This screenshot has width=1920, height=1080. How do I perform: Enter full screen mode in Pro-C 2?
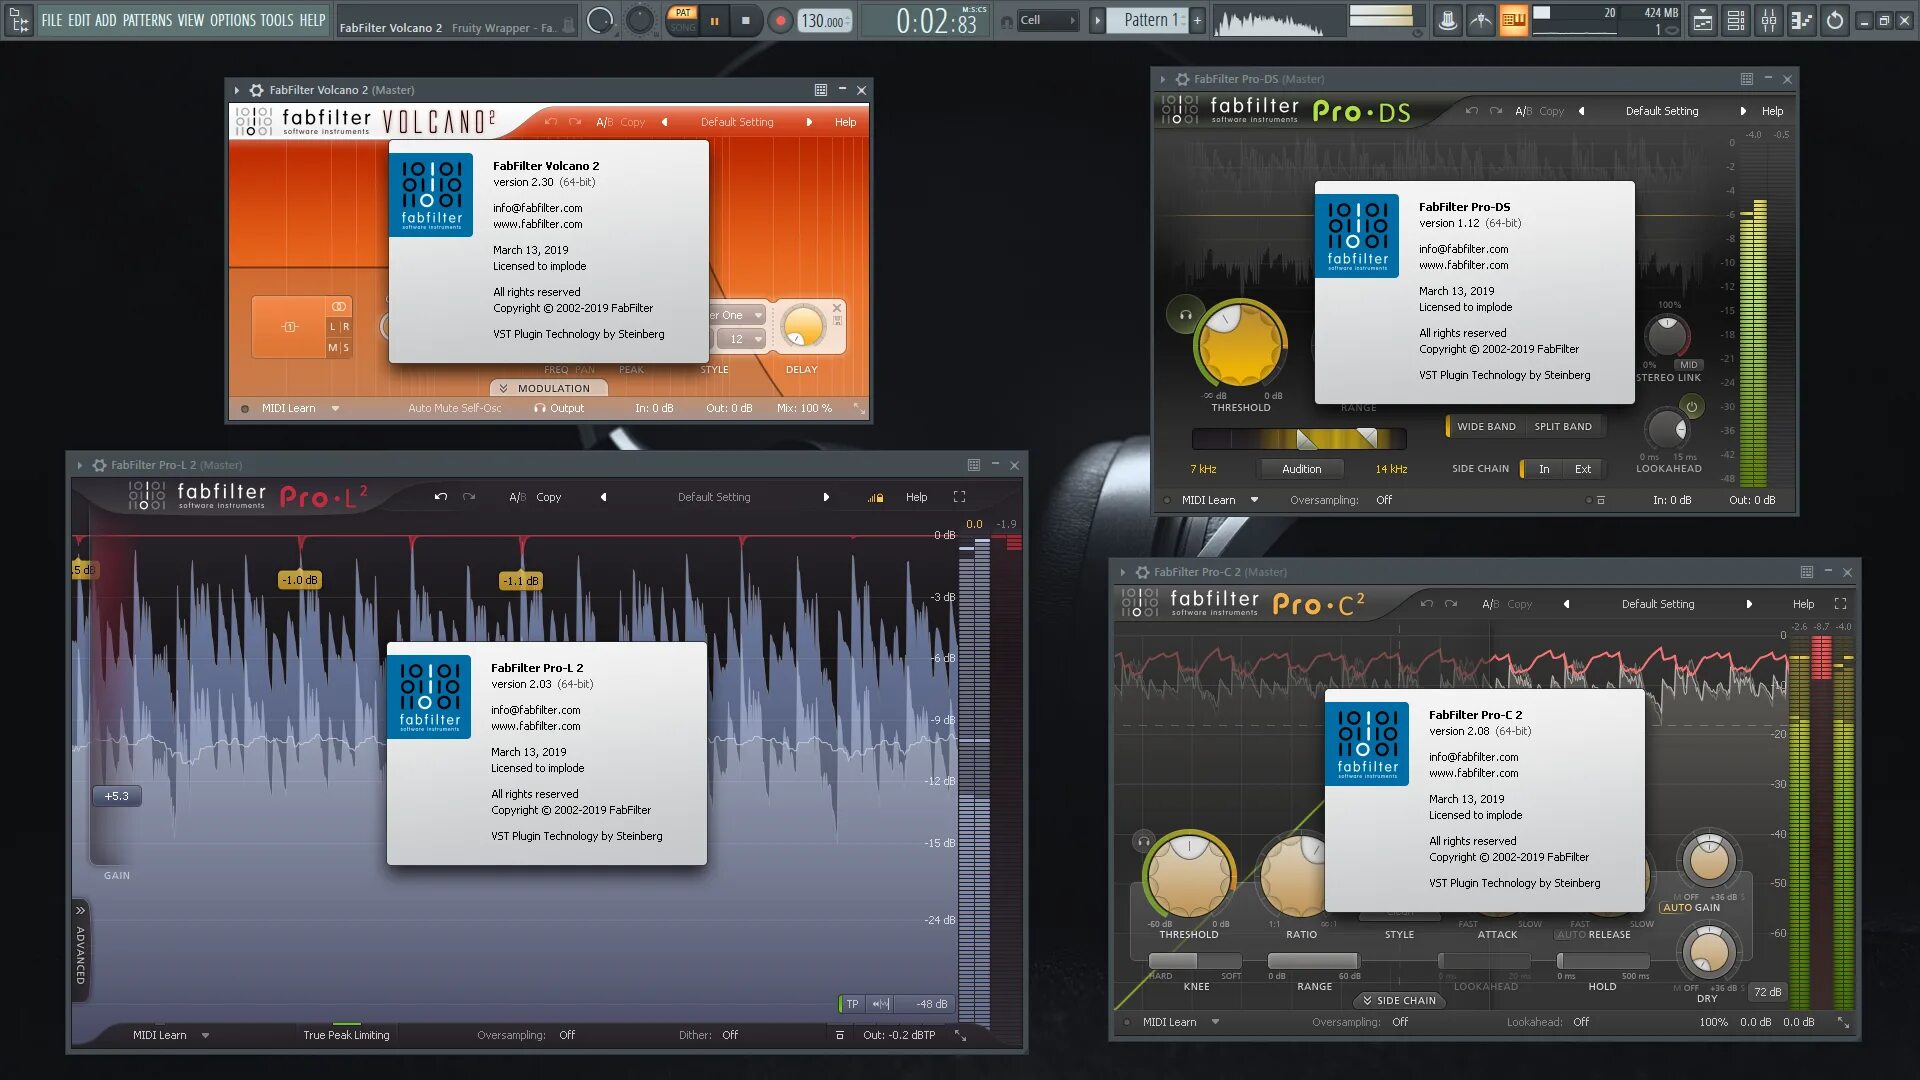tap(1840, 604)
